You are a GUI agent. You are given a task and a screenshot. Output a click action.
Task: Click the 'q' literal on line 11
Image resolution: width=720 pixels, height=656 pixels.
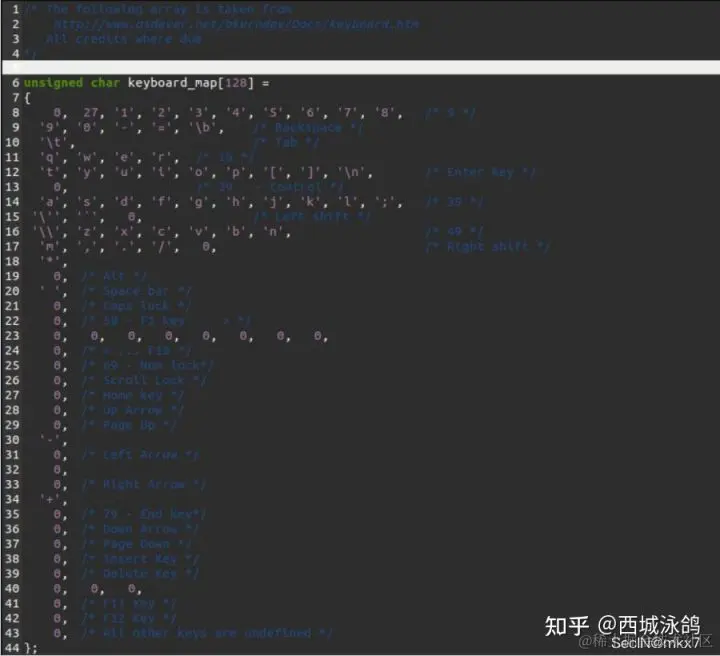(x=50, y=157)
